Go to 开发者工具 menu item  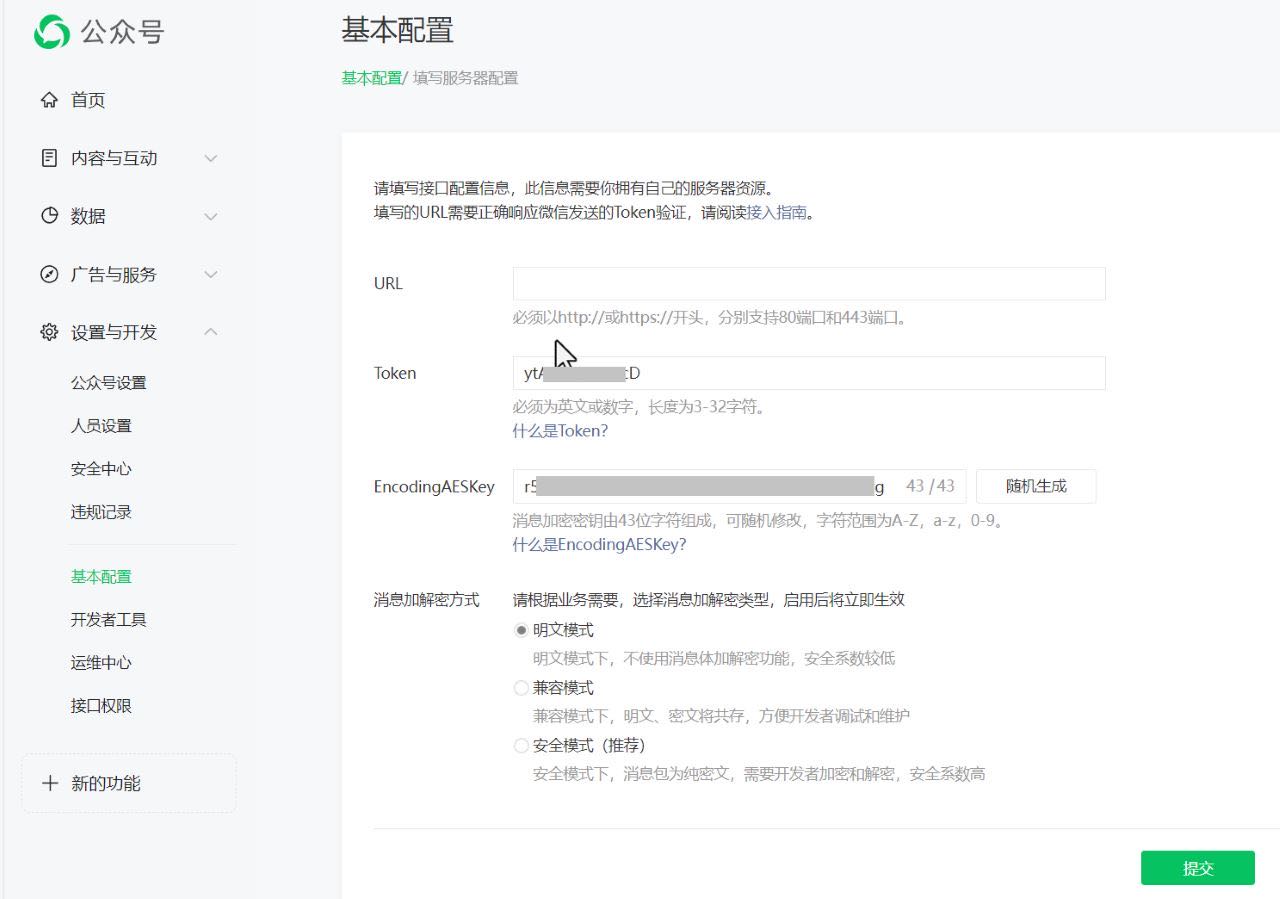click(109, 620)
